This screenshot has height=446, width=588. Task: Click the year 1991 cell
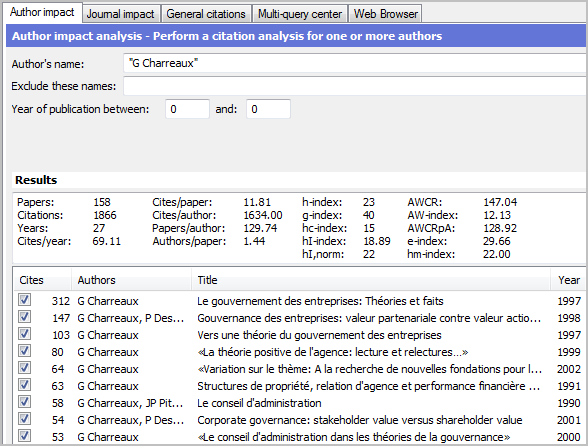point(568,386)
